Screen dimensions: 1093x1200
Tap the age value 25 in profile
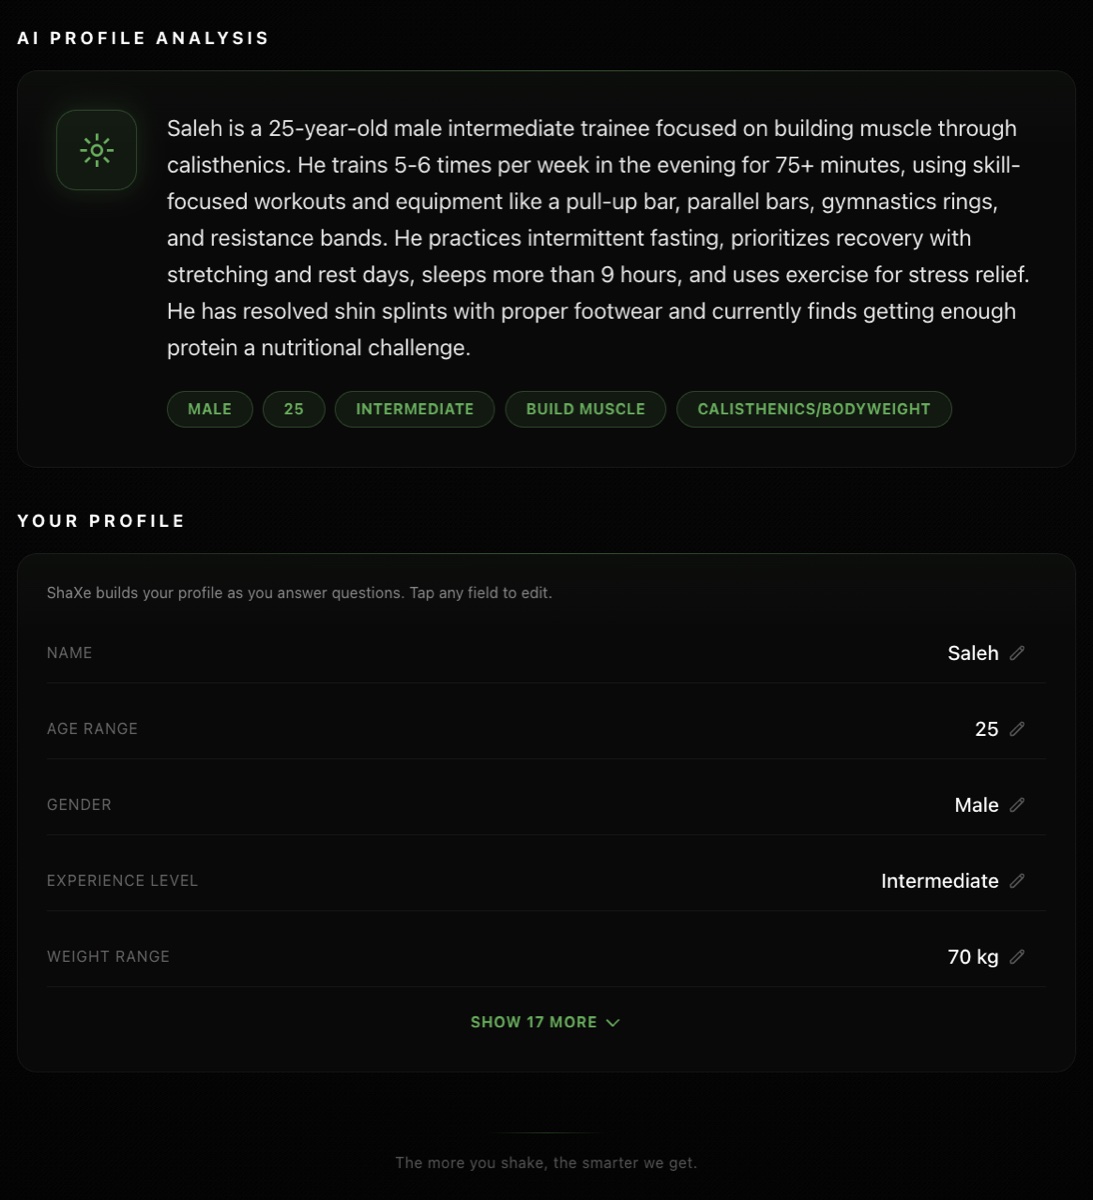pyautogui.click(x=986, y=729)
